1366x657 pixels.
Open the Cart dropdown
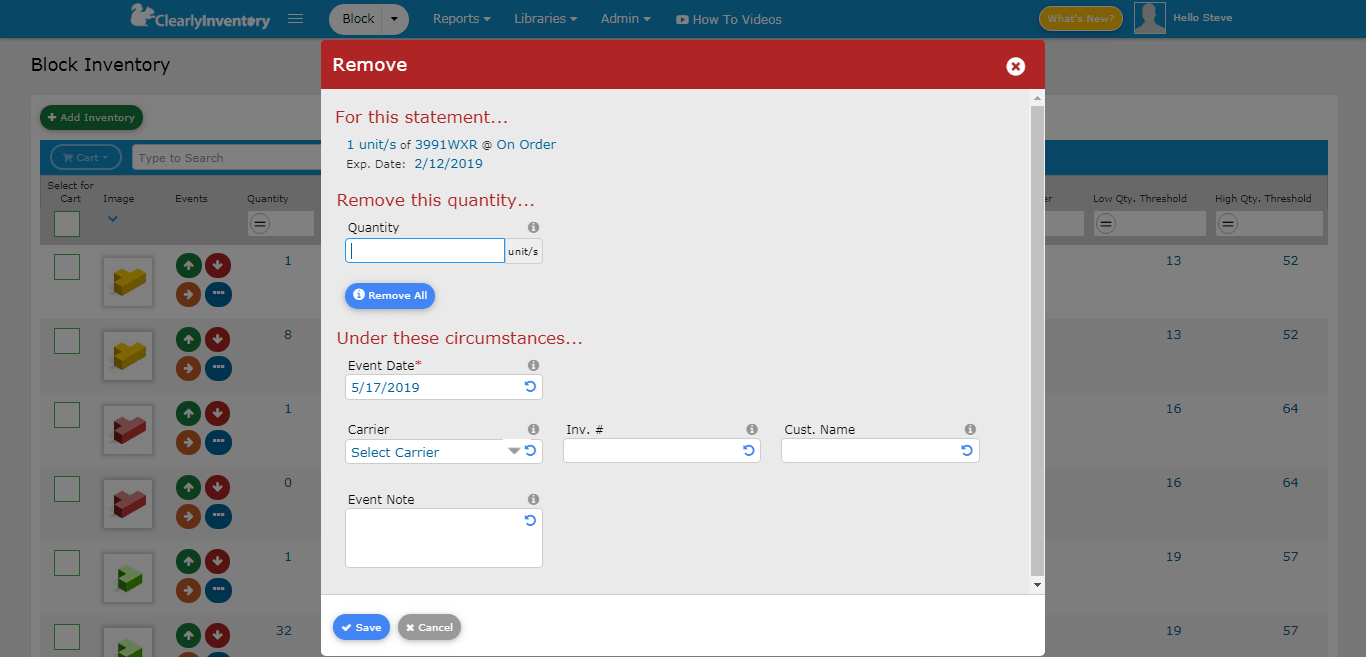coord(86,158)
